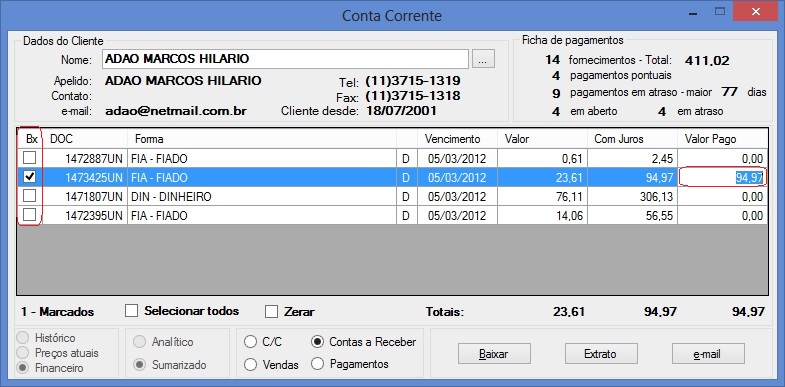Click the Bx column header
This screenshot has width=785, height=387.
[31, 139]
